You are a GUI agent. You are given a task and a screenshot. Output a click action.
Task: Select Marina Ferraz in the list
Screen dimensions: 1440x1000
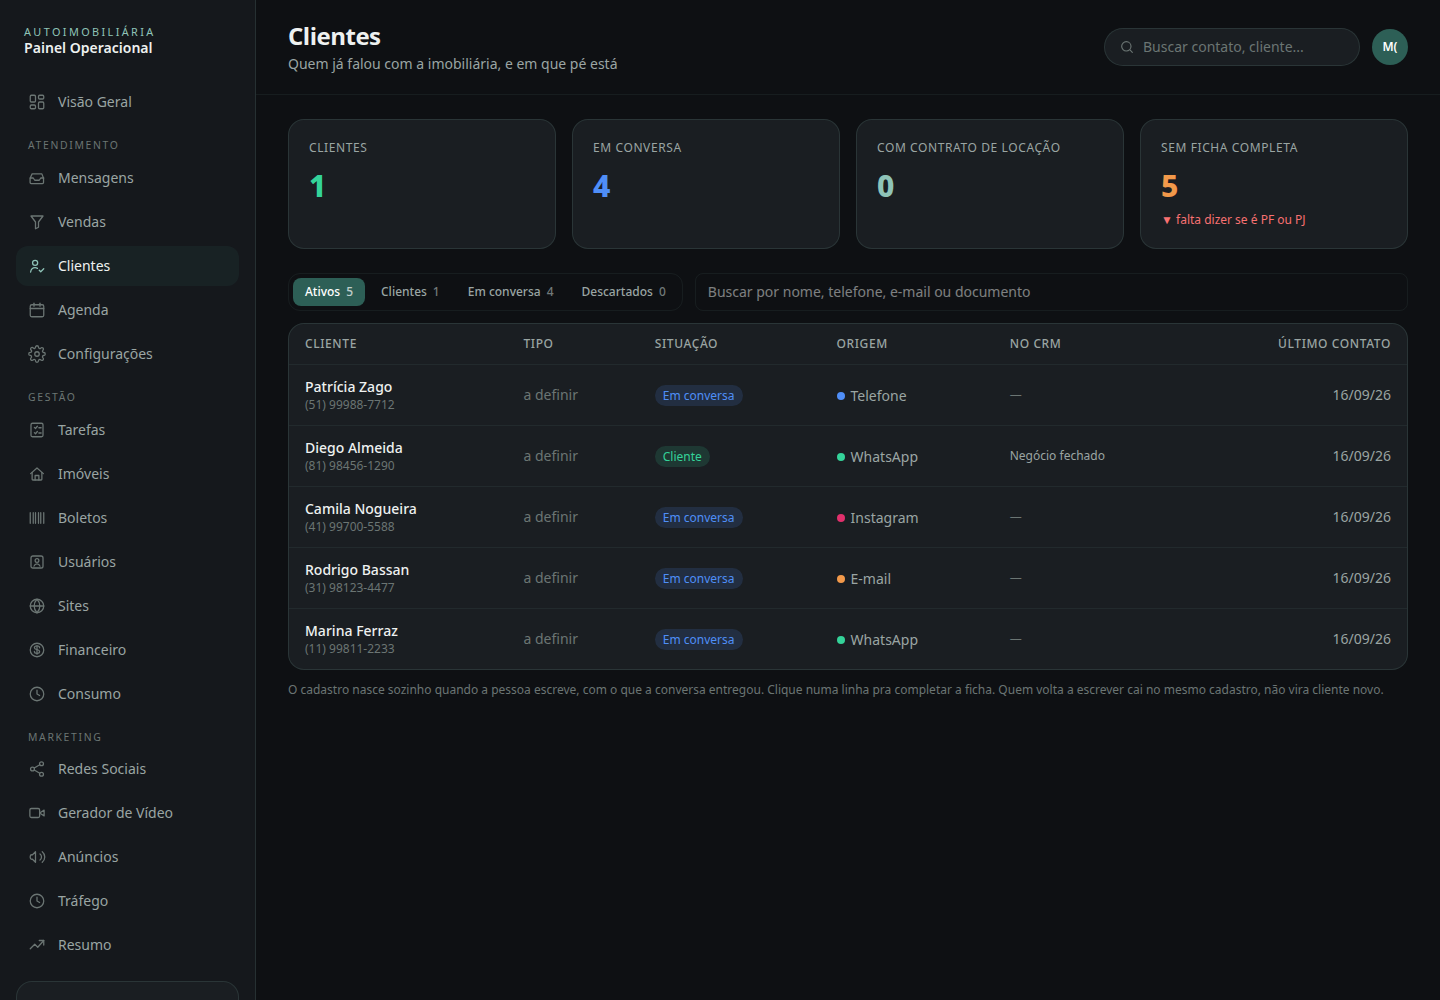click(x=848, y=639)
